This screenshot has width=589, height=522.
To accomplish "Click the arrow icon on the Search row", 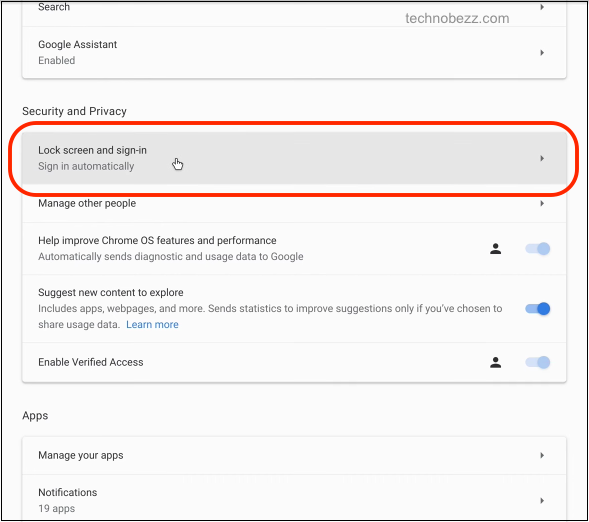I will [542, 7].
